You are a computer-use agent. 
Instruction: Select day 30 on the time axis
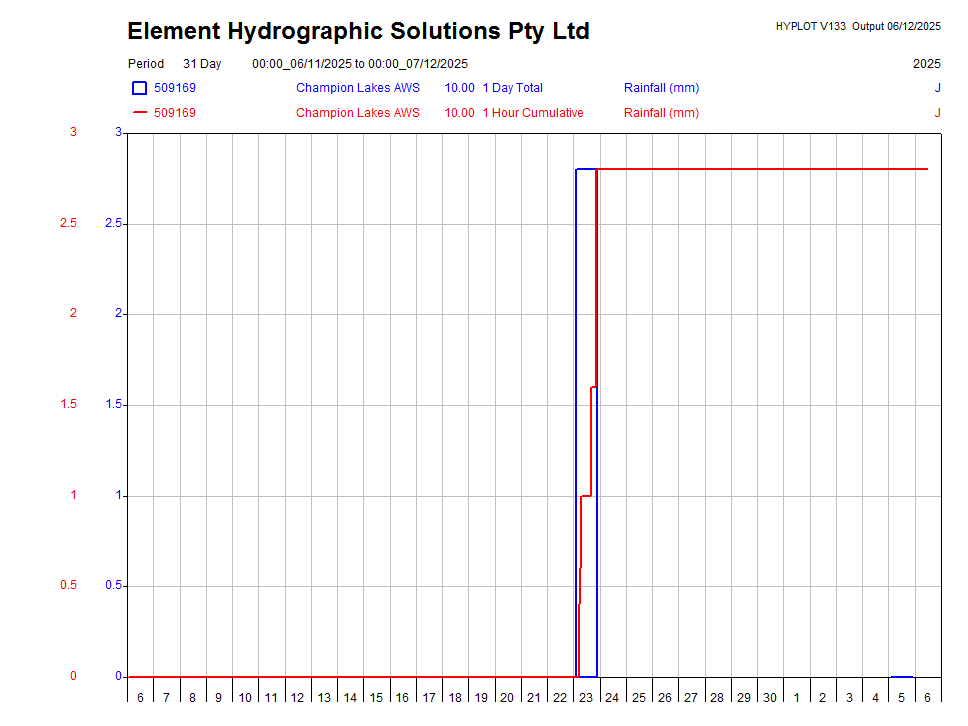[770, 697]
